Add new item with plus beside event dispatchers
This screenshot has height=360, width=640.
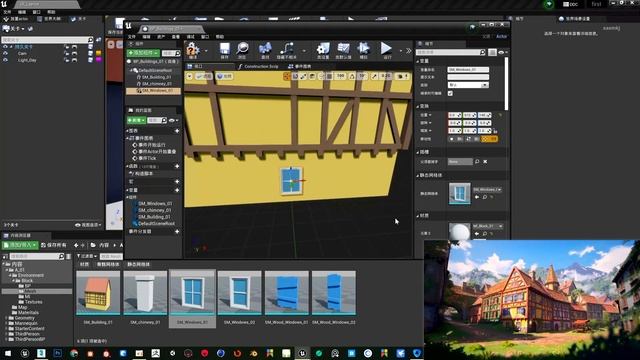[x=177, y=231]
